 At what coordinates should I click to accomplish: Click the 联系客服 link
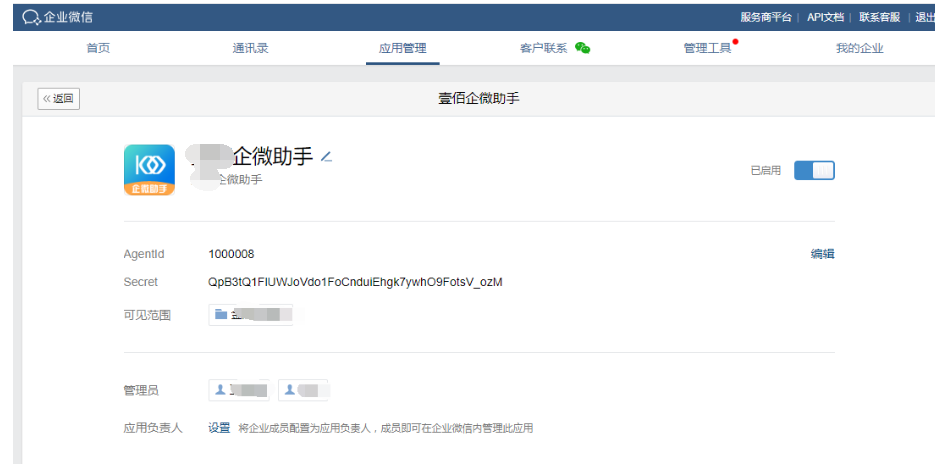880,17
